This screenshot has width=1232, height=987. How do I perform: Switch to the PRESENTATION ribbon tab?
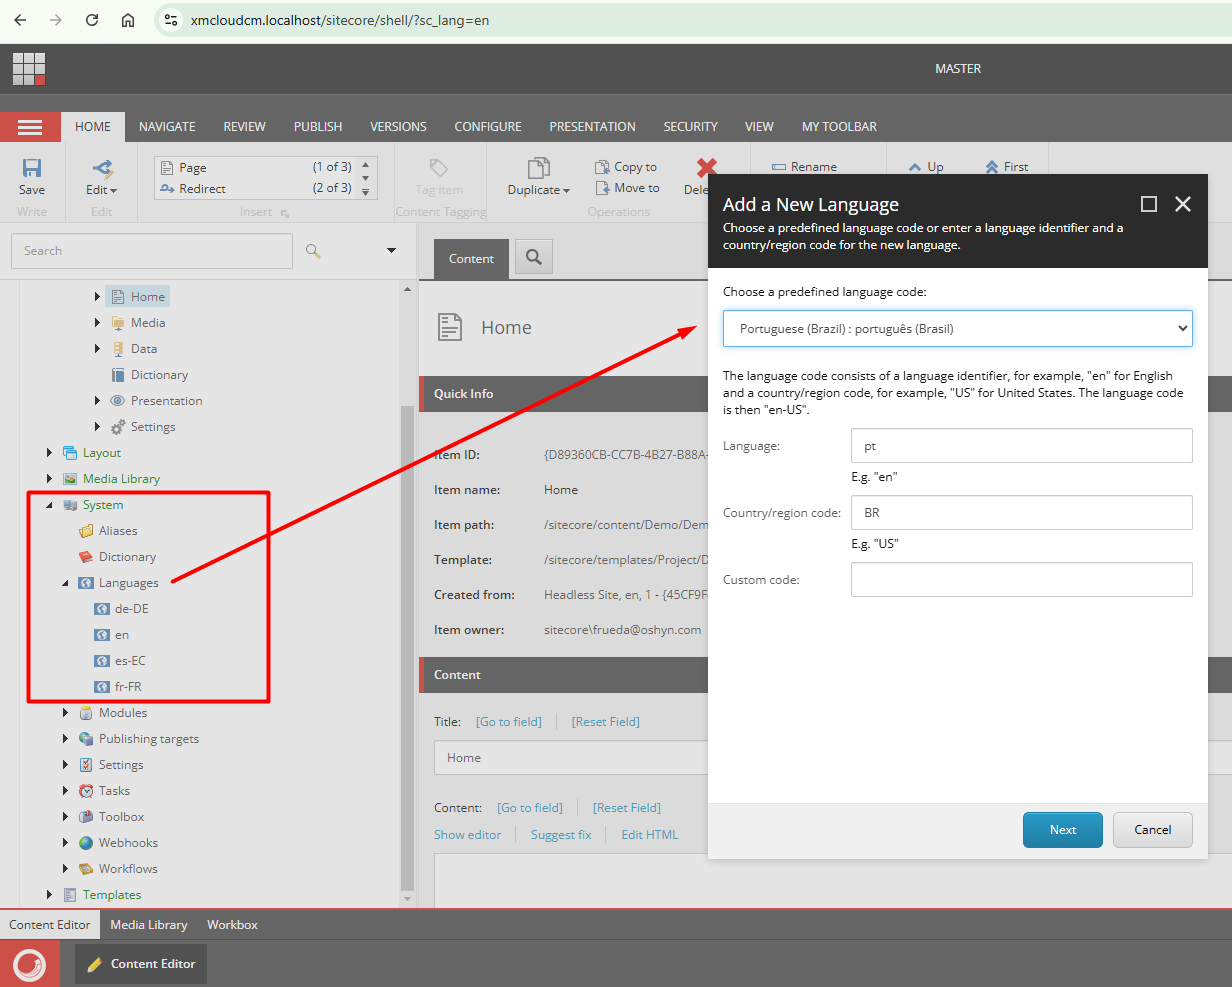coord(592,127)
